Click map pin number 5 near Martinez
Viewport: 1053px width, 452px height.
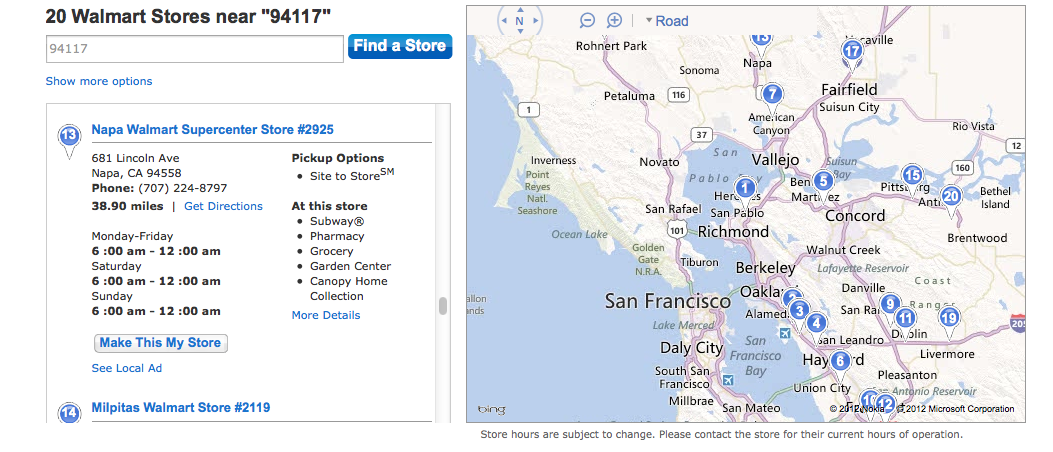[822, 183]
